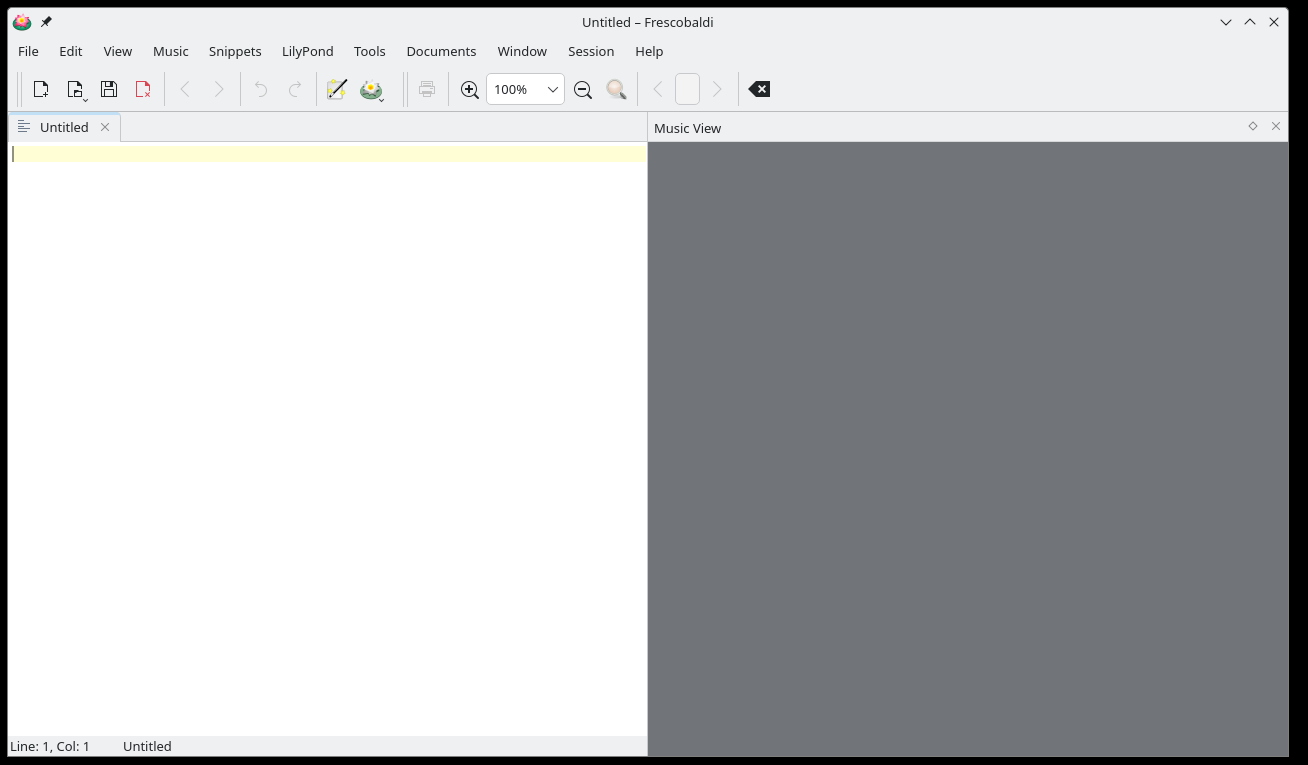Viewport: 1308px width, 765px height.
Task: Launch the Score Setup Wizard icon
Action: pyautogui.click(x=337, y=89)
